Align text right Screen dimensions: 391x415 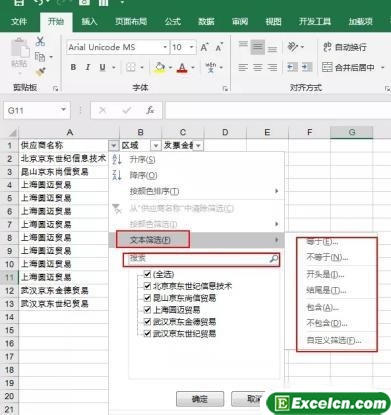point(272,68)
